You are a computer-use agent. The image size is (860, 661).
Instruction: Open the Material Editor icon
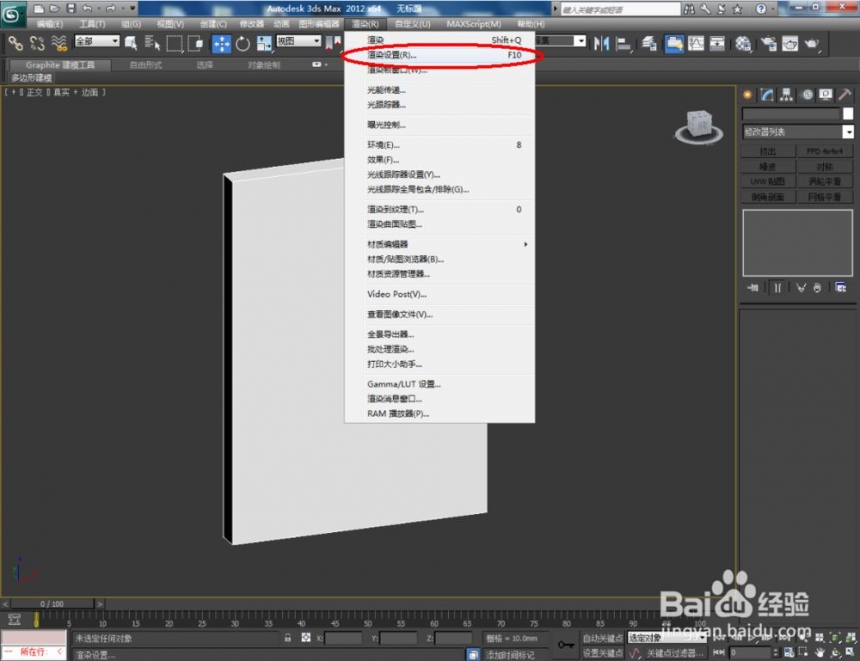pyautogui.click(x=743, y=43)
